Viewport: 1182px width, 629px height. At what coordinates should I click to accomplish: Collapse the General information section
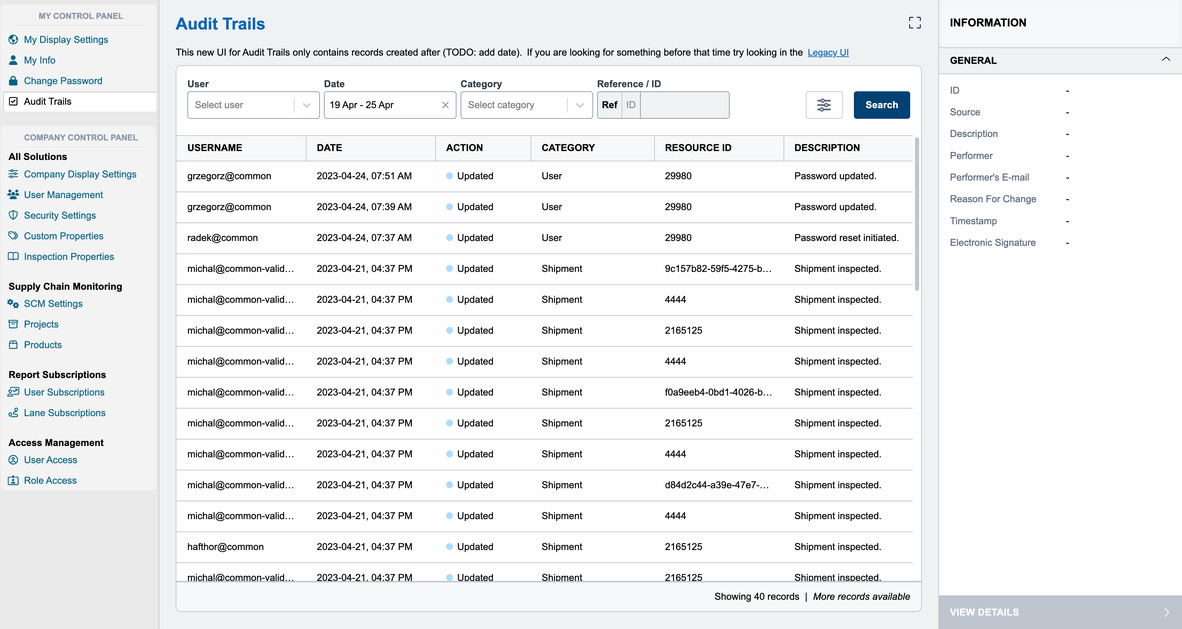click(1165, 60)
